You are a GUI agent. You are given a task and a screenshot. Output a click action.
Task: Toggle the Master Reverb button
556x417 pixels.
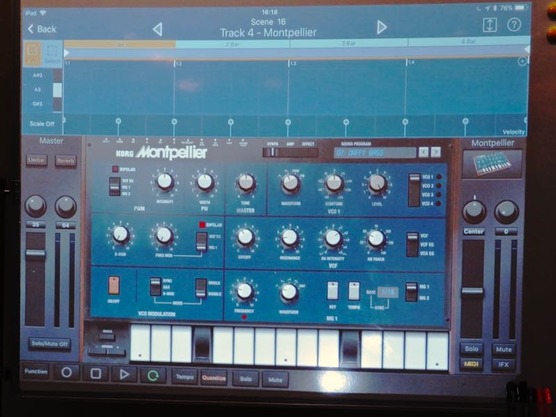[x=66, y=161]
